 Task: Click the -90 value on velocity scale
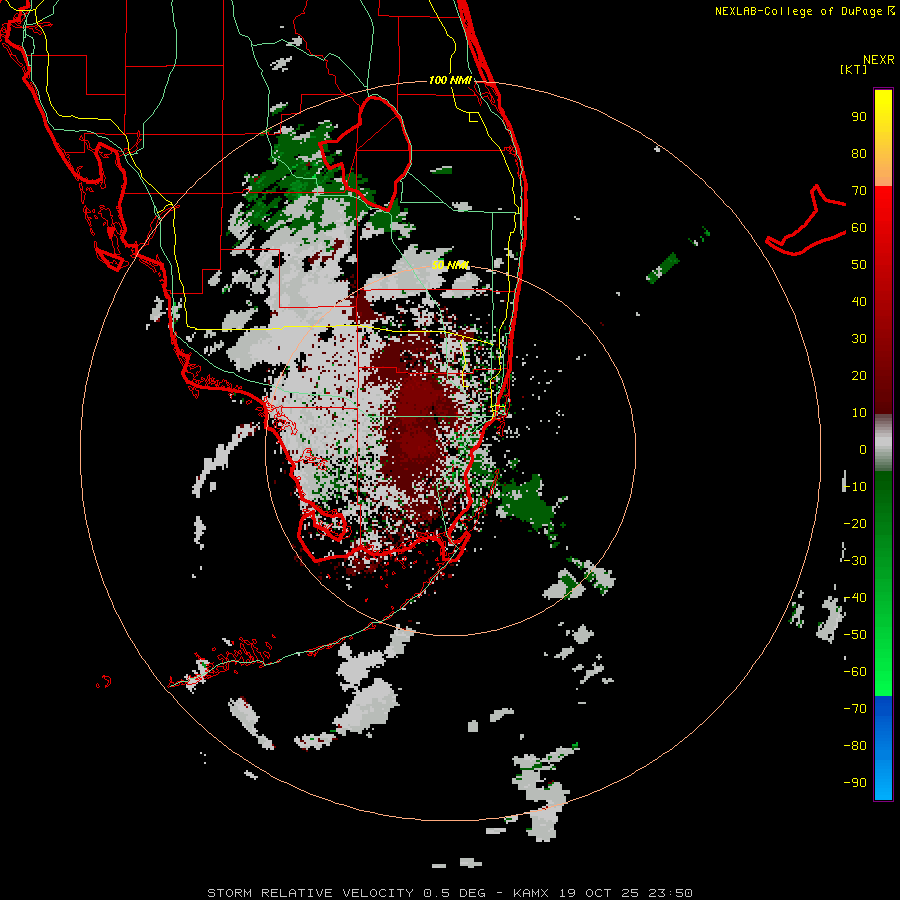pyautogui.click(x=855, y=783)
